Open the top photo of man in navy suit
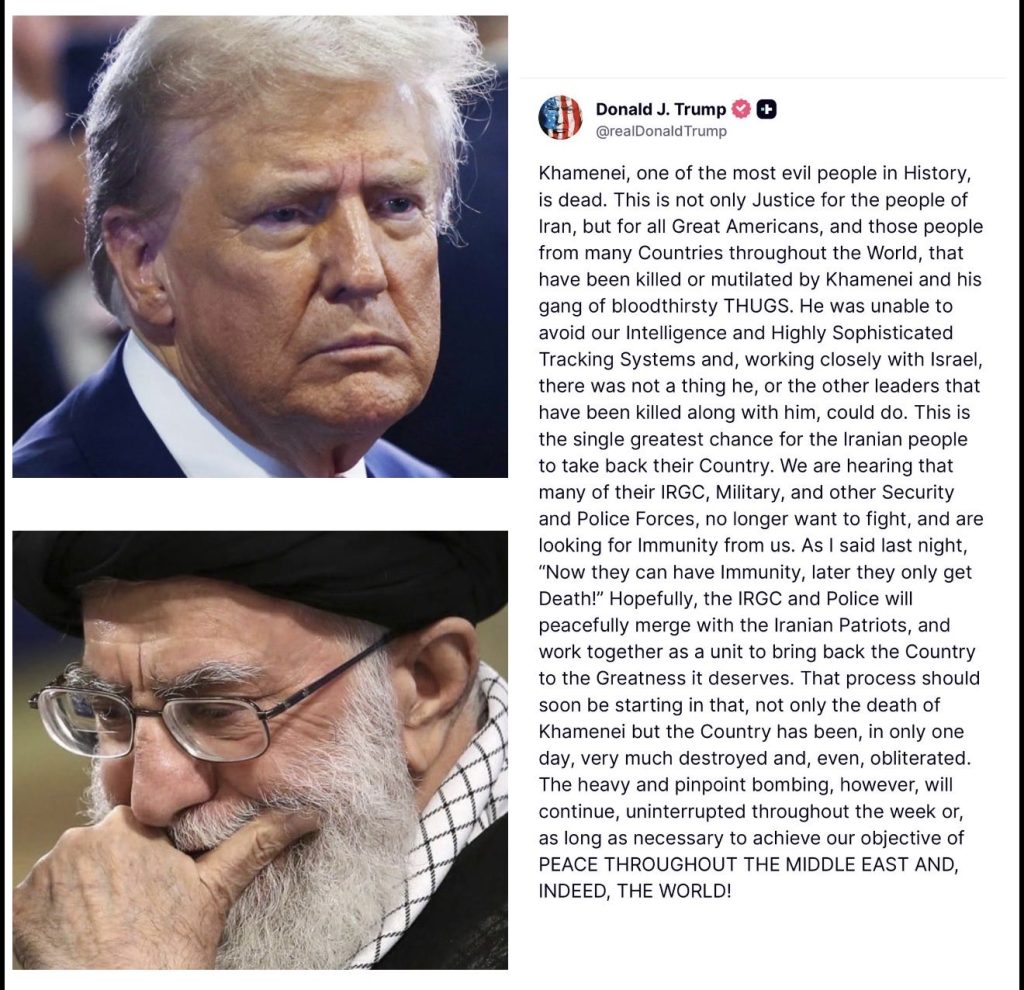The image size is (1024, 990). [260, 247]
